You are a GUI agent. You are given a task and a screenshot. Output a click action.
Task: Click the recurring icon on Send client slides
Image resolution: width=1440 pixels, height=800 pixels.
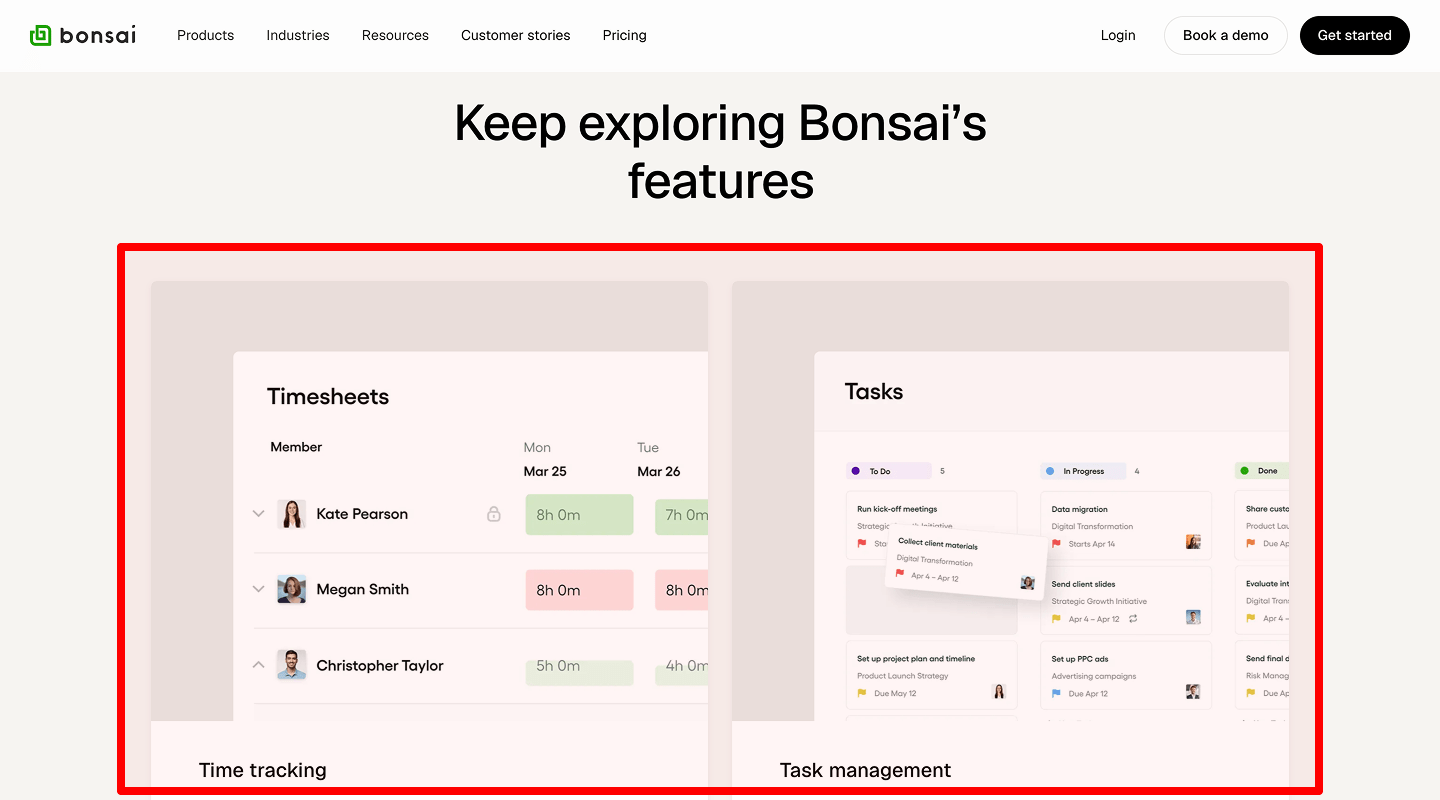coord(1133,618)
